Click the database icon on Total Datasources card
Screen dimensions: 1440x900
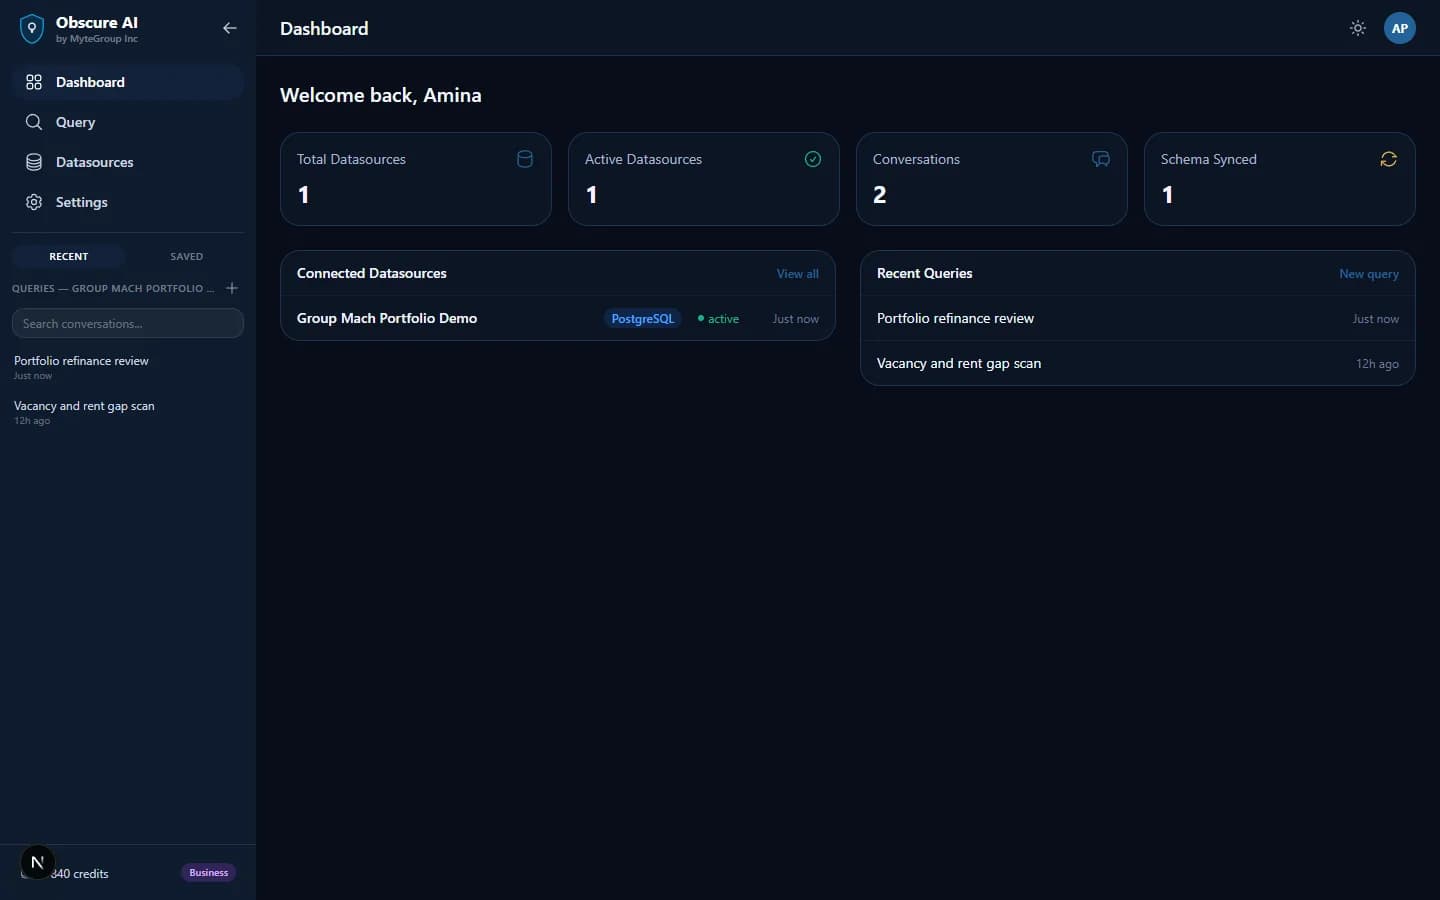[525, 159]
